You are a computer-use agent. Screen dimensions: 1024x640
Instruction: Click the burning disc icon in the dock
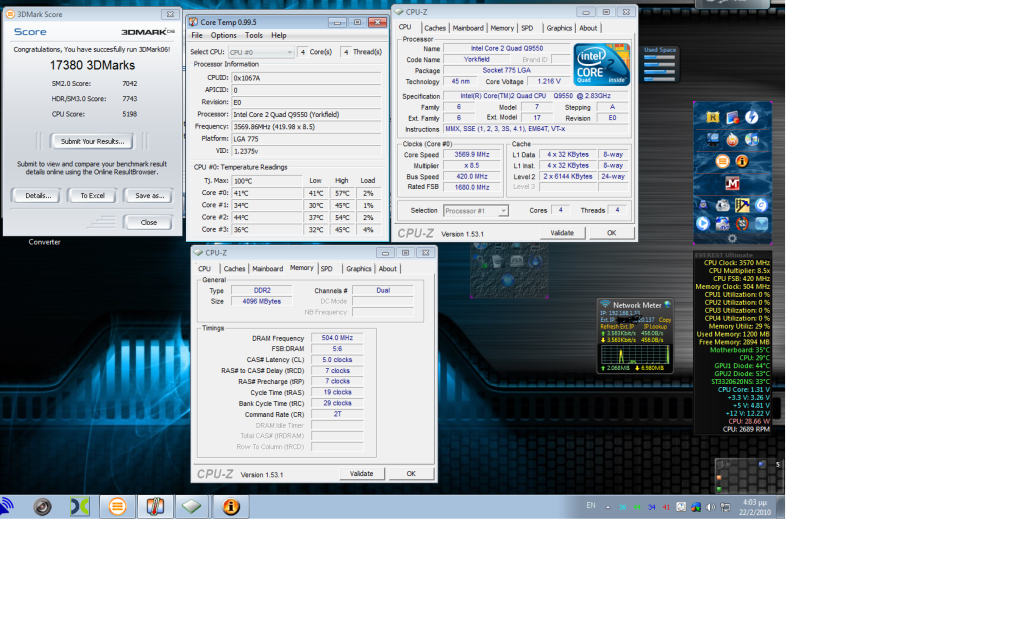732,139
